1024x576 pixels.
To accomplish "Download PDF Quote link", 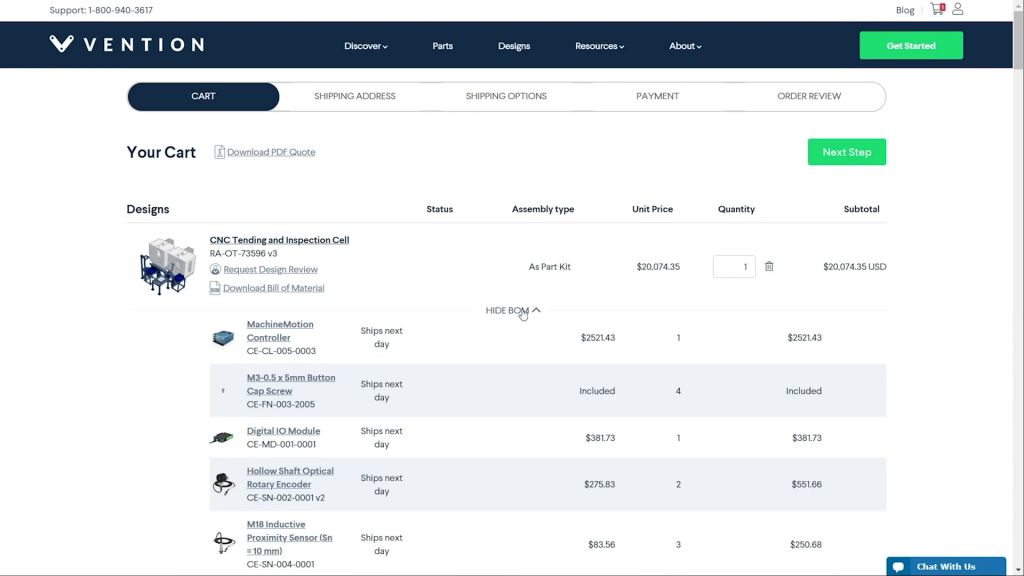I will pyautogui.click(x=270, y=152).
